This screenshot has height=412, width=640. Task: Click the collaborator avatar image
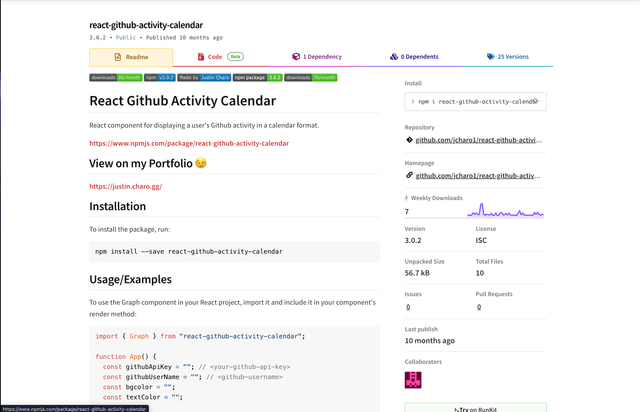click(x=413, y=379)
